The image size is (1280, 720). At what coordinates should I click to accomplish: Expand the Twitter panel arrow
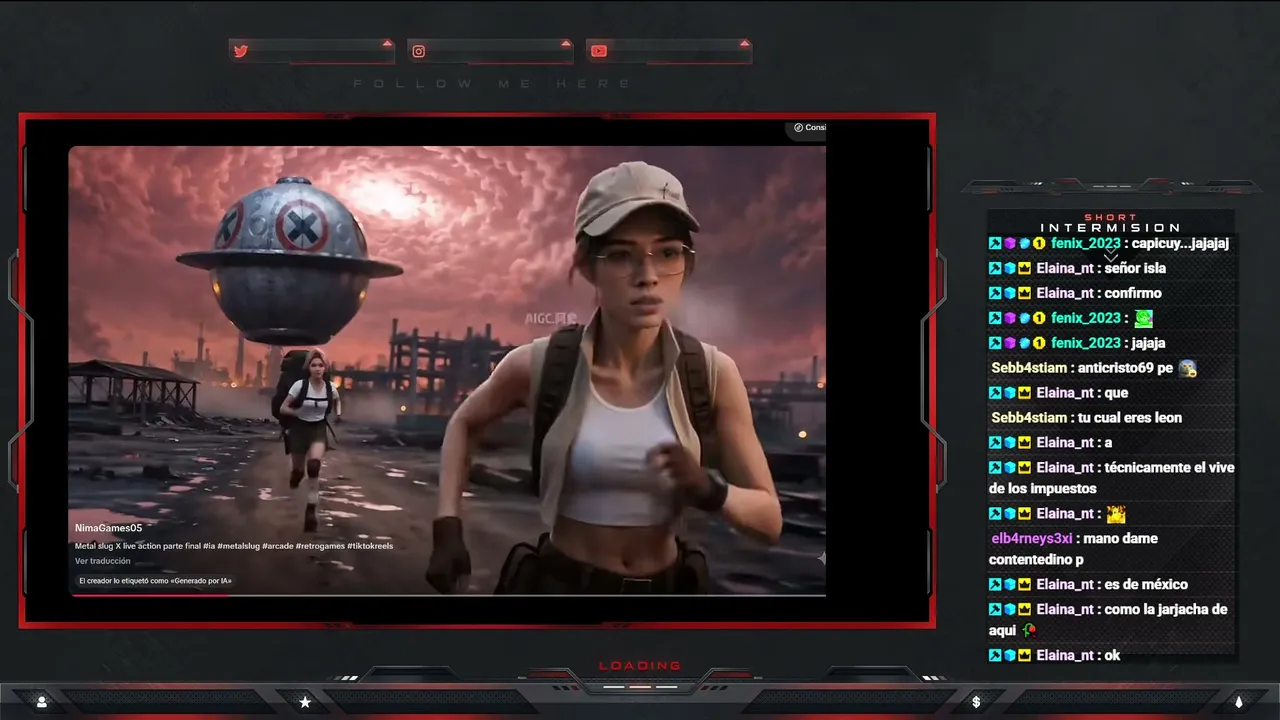tap(387, 43)
